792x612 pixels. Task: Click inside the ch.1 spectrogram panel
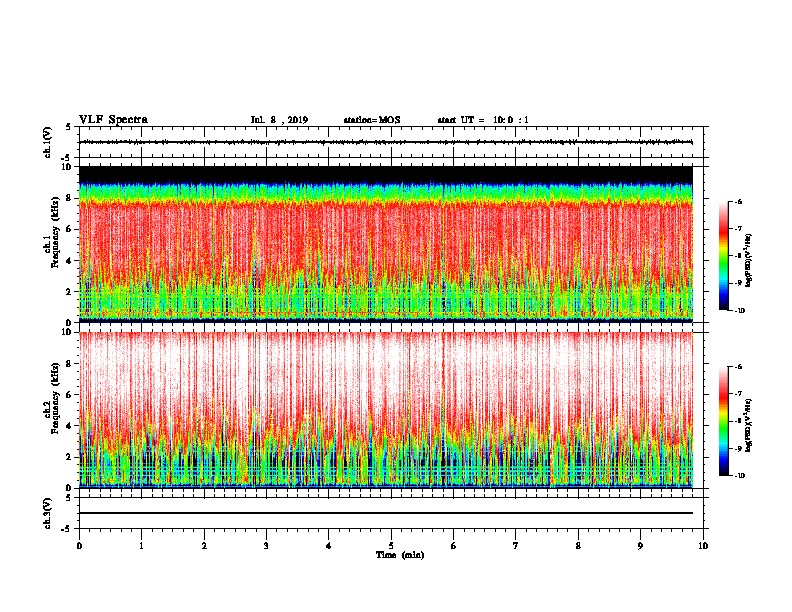[x=386, y=244]
